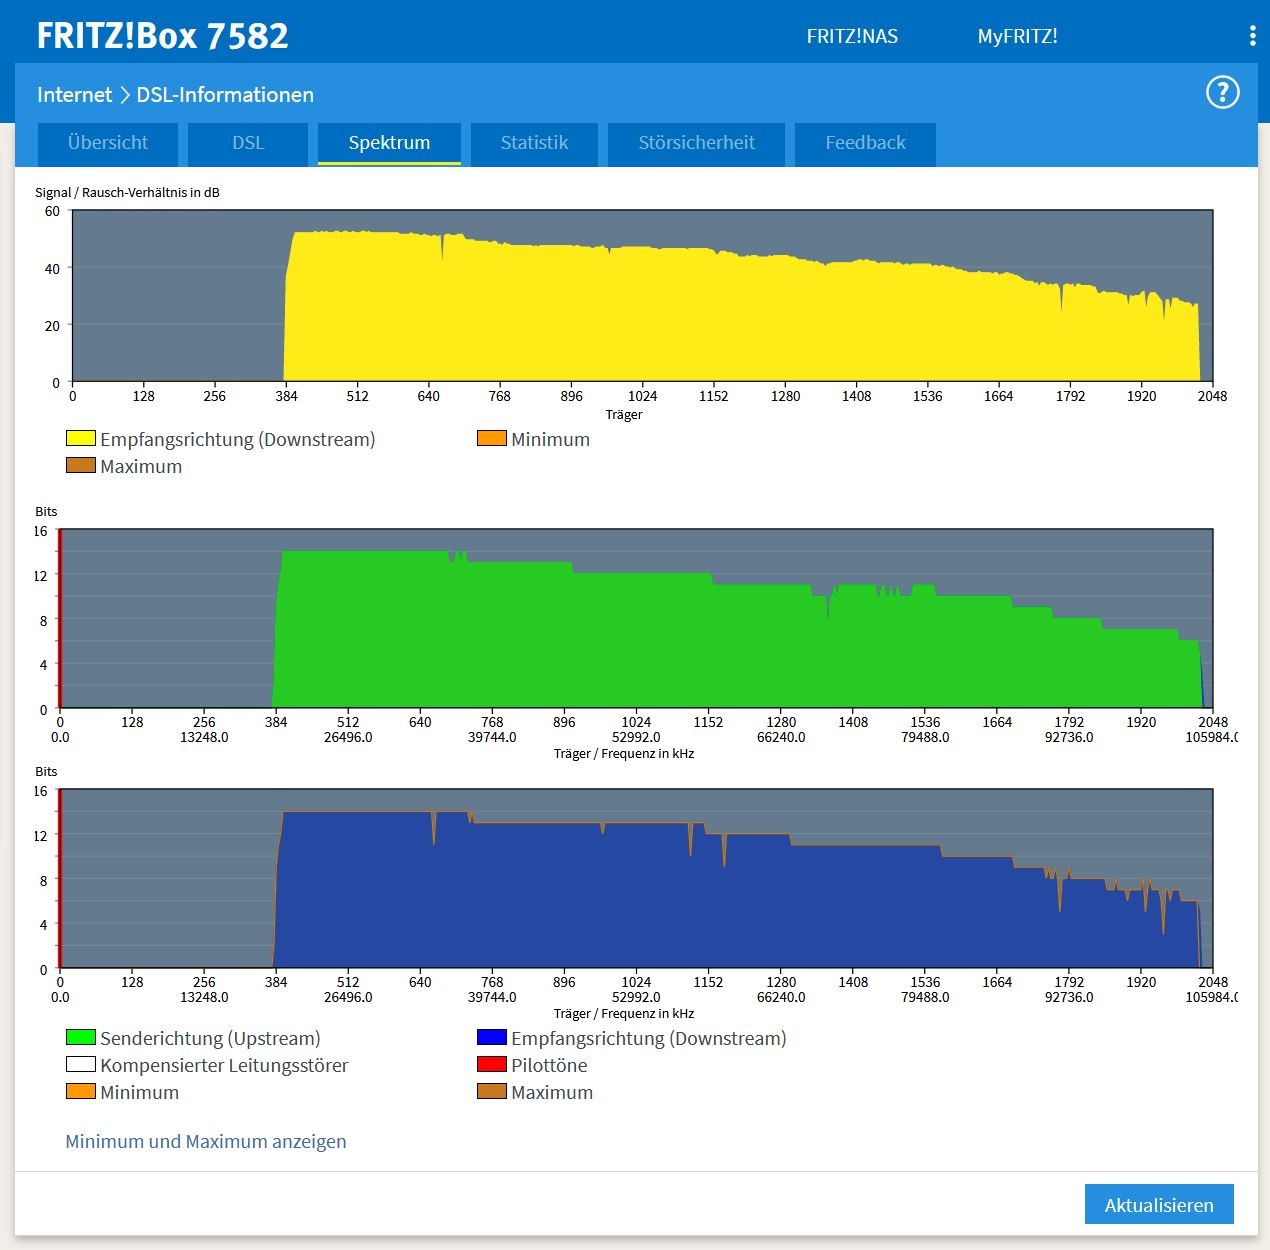Open the three-dot options menu

(1252, 36)
